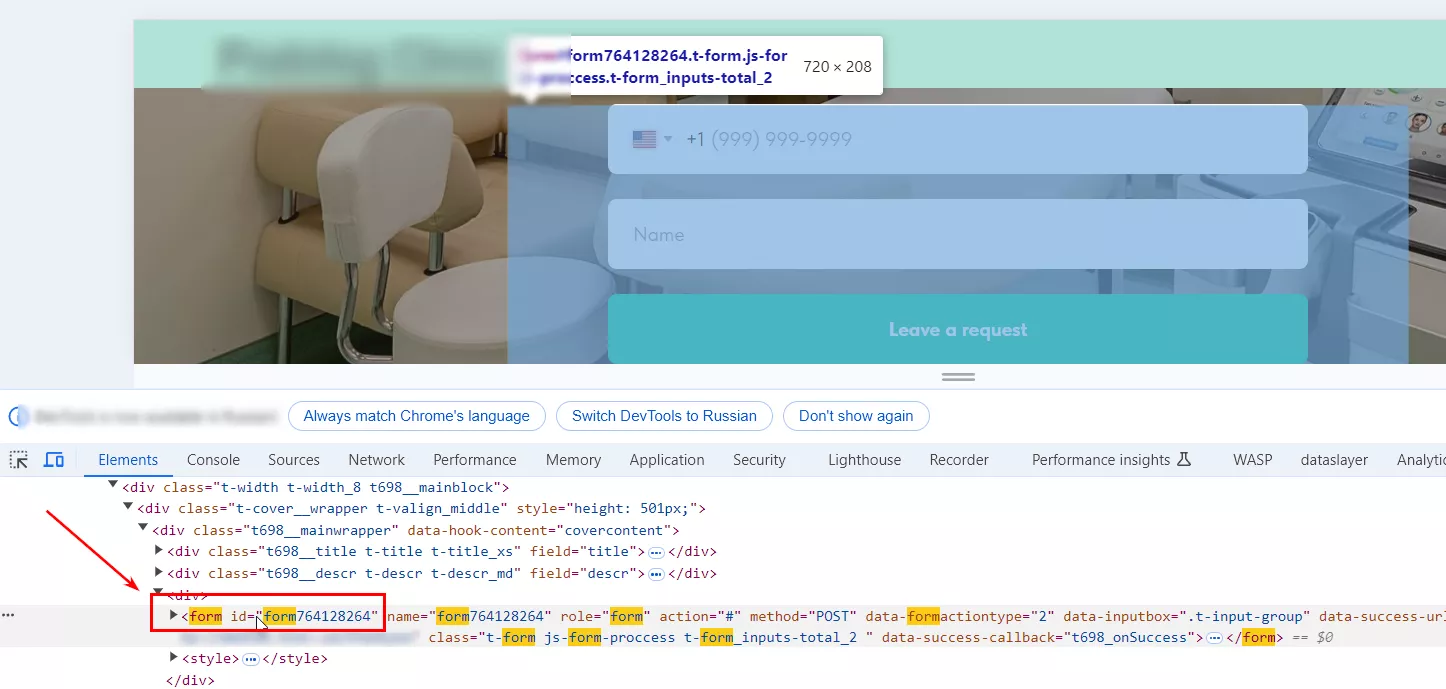Open the country code dropdown arrow
1446x689 pixels.
point(668,140)
